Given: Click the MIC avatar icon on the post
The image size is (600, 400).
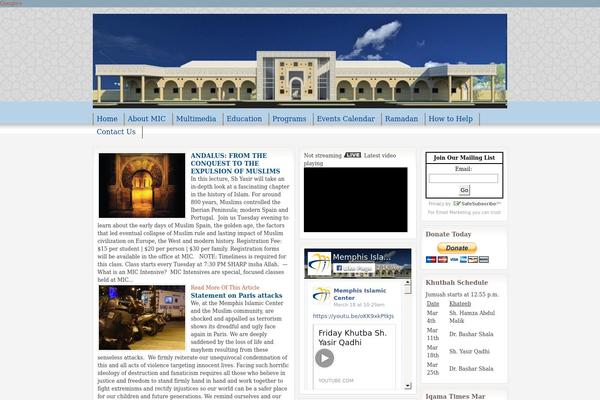Looking at the screenshot, I should click(321, 295).
